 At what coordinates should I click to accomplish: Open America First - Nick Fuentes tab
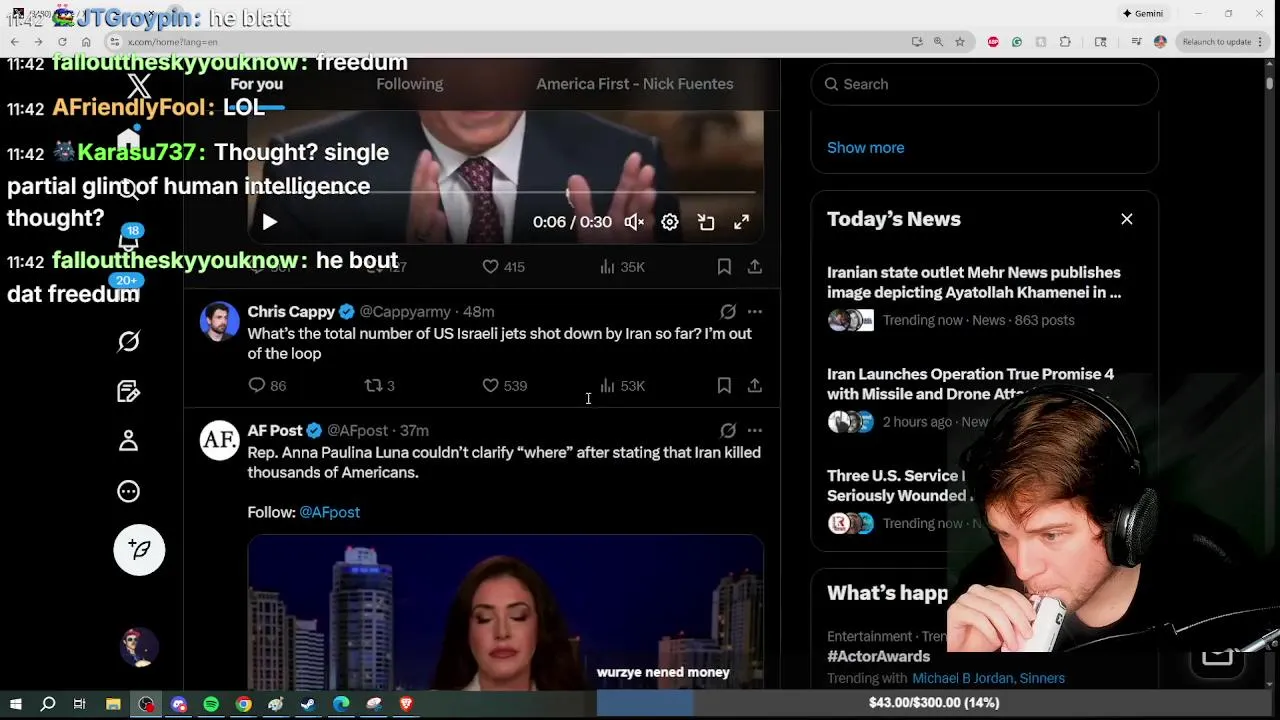pyautogui.click(x=635, y=84)
